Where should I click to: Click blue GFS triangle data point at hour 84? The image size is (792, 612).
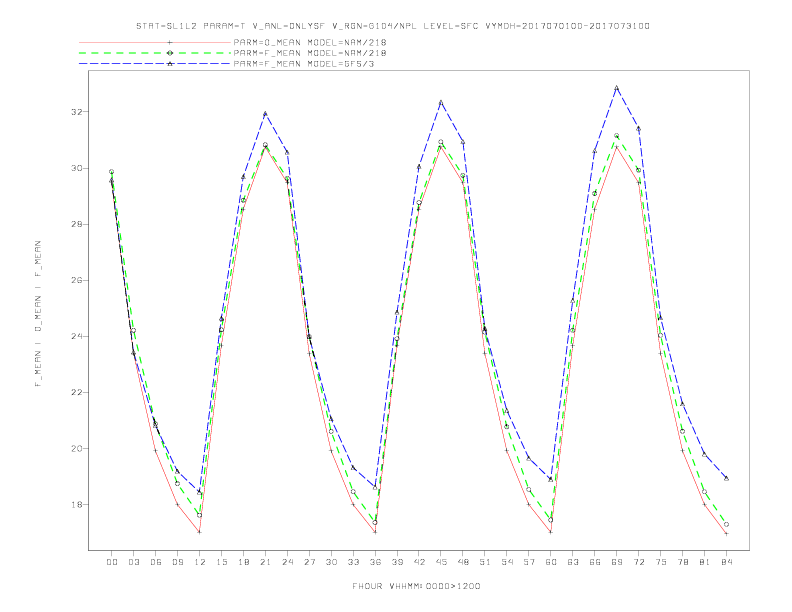pos(726,478)
